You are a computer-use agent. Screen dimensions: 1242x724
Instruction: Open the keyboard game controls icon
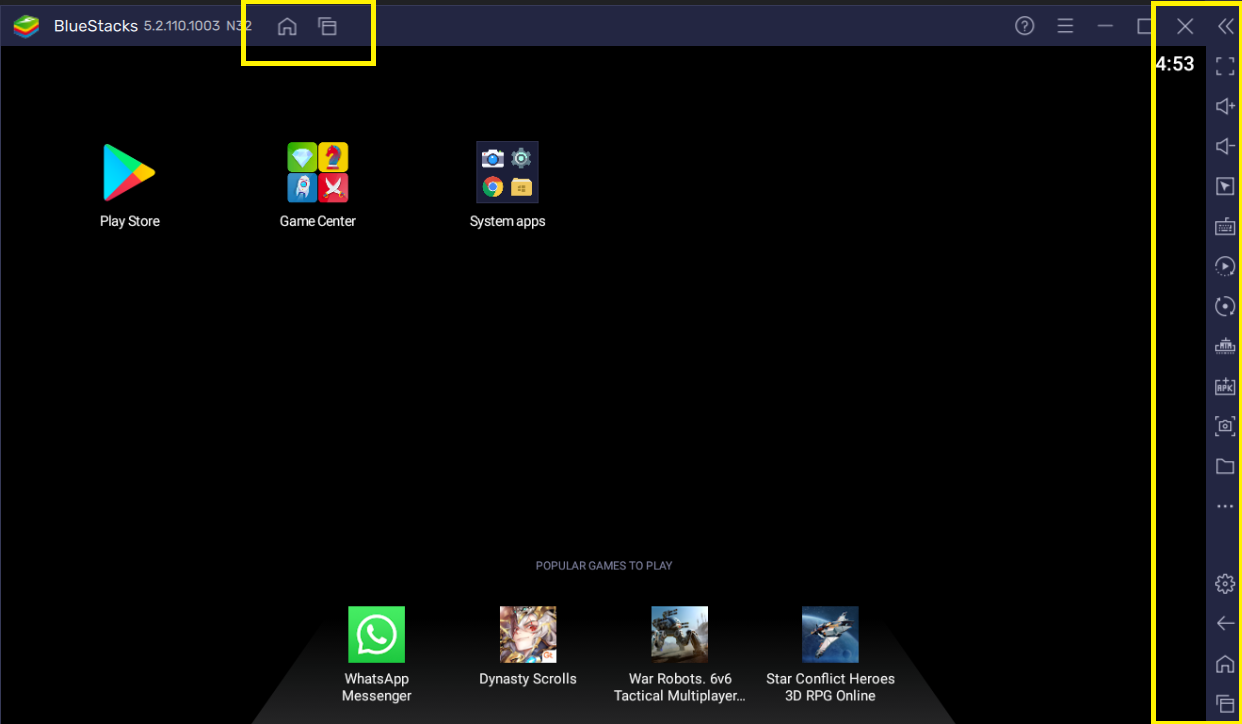[1224, 227]
